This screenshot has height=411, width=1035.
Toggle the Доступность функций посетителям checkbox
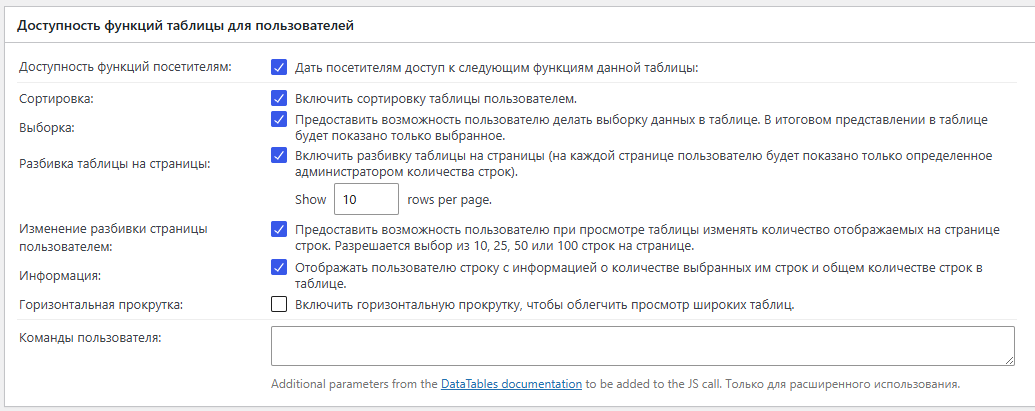click(279, 67)
